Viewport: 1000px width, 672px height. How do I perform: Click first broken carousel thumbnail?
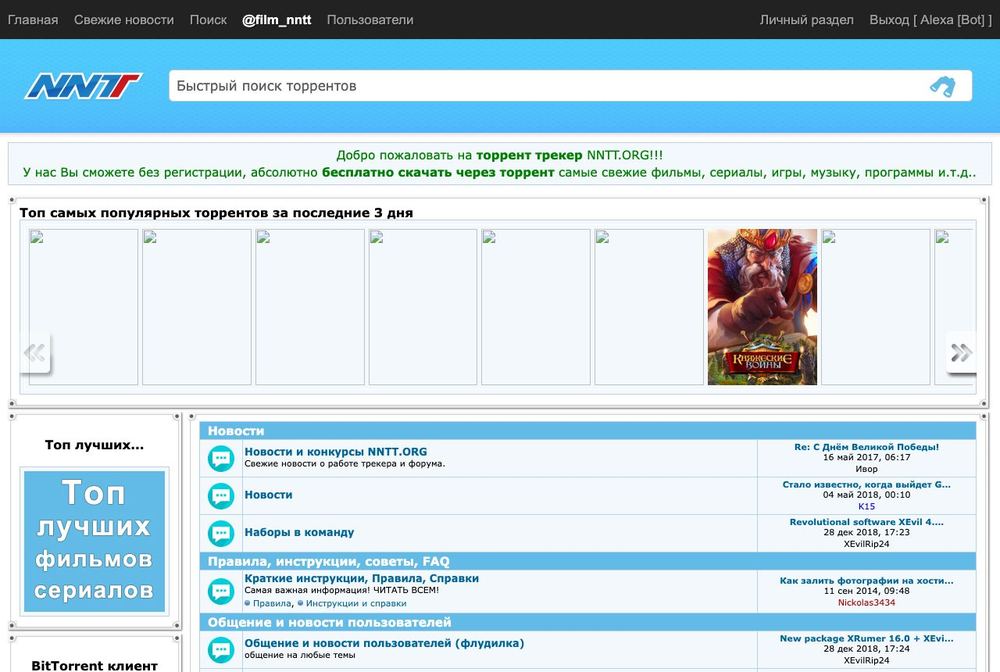click(84, 307)
